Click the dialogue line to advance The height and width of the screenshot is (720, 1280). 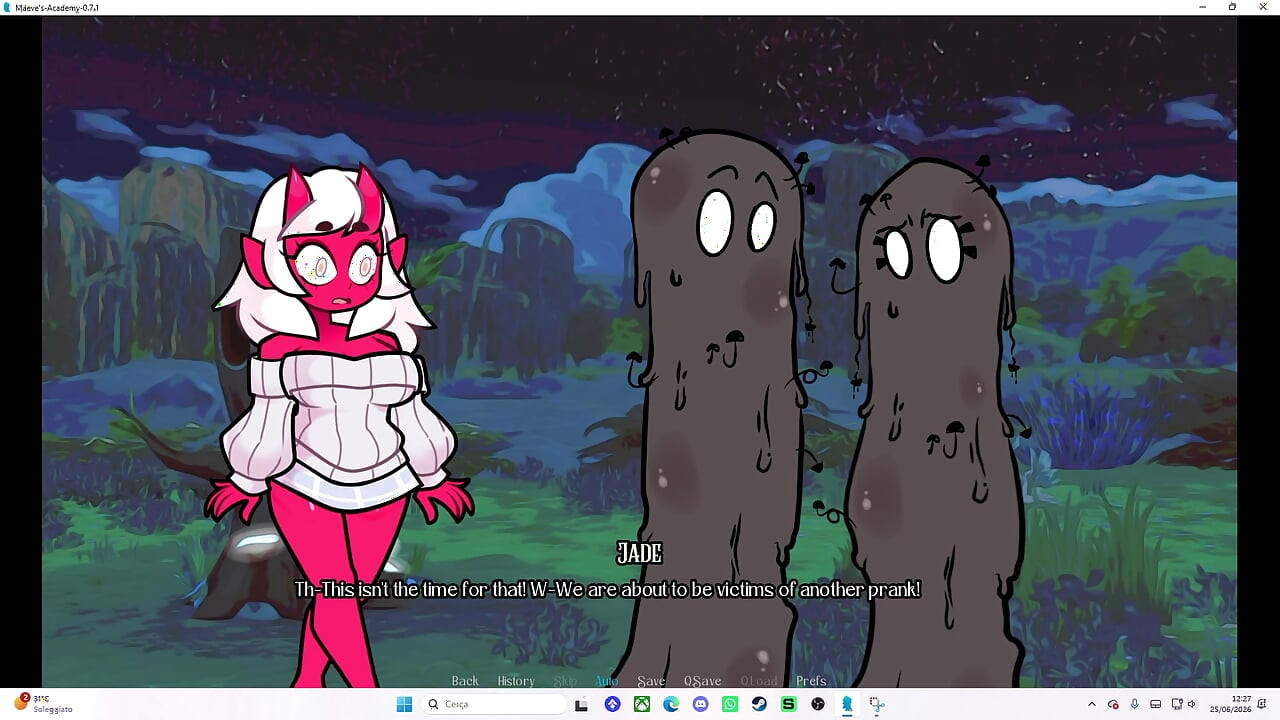click(x=607, y=590)
